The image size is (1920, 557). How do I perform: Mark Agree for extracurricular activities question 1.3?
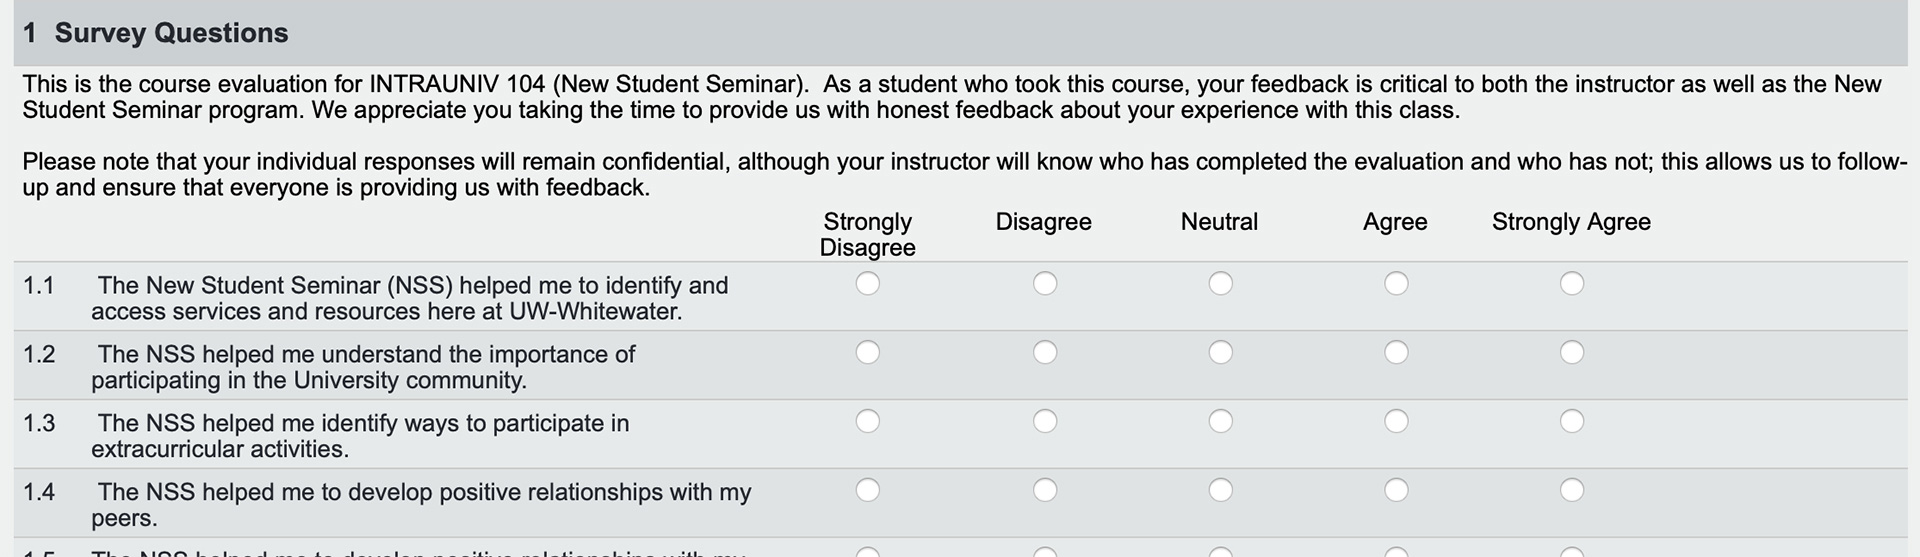click(1397, 422)
